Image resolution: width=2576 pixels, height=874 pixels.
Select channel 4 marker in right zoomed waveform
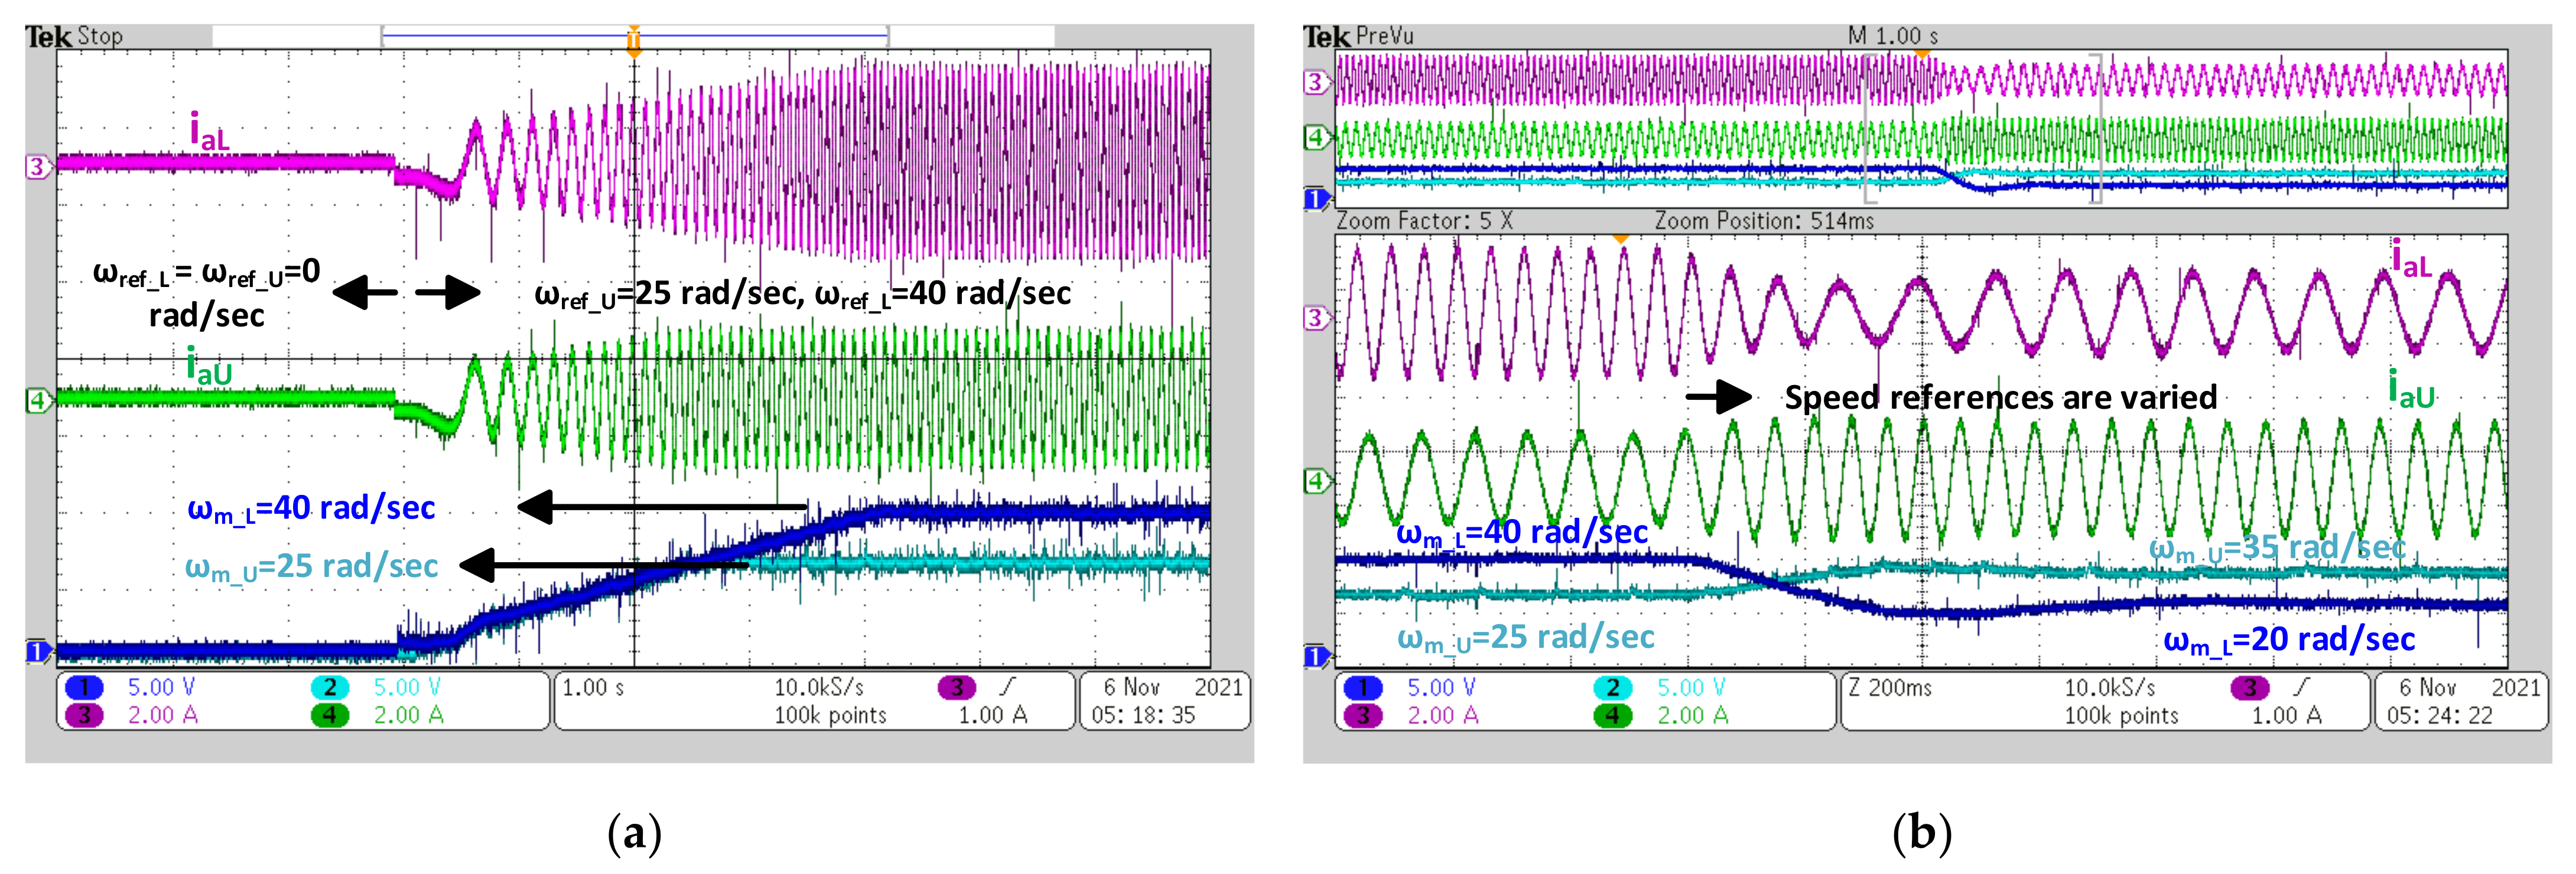[1316, 481]
